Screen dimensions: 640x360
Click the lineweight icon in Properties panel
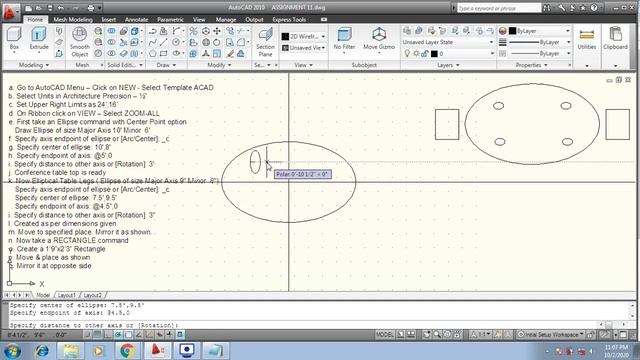coord(503,42)
